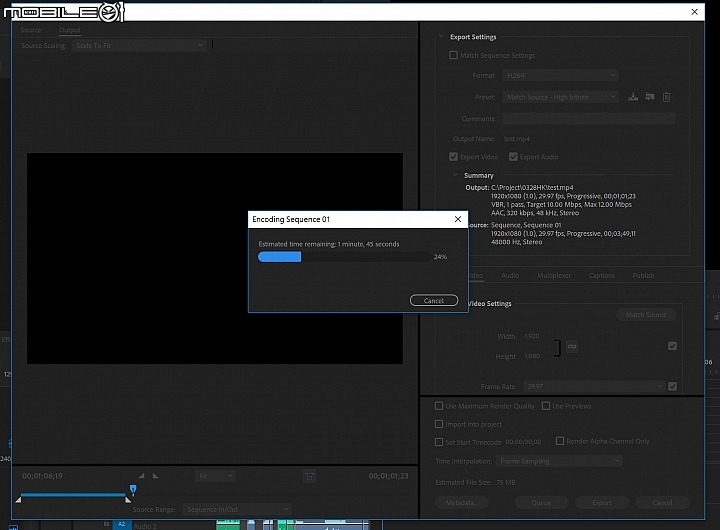
Task: Click the Width value 1,920
Action: point(532,336)
